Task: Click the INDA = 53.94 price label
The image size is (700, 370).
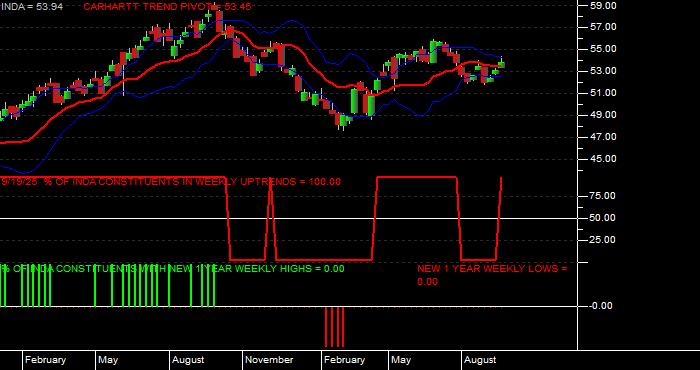Action: [31, 7]
